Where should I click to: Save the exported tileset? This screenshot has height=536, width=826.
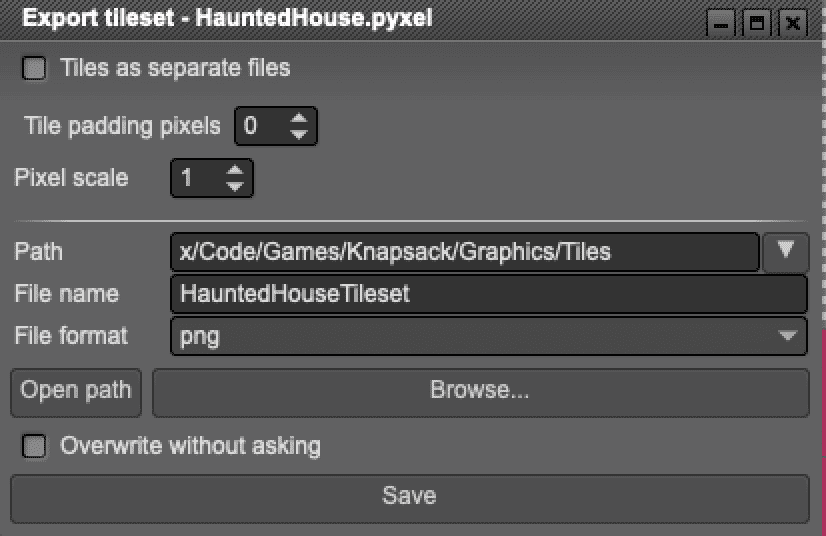(409, 496)
